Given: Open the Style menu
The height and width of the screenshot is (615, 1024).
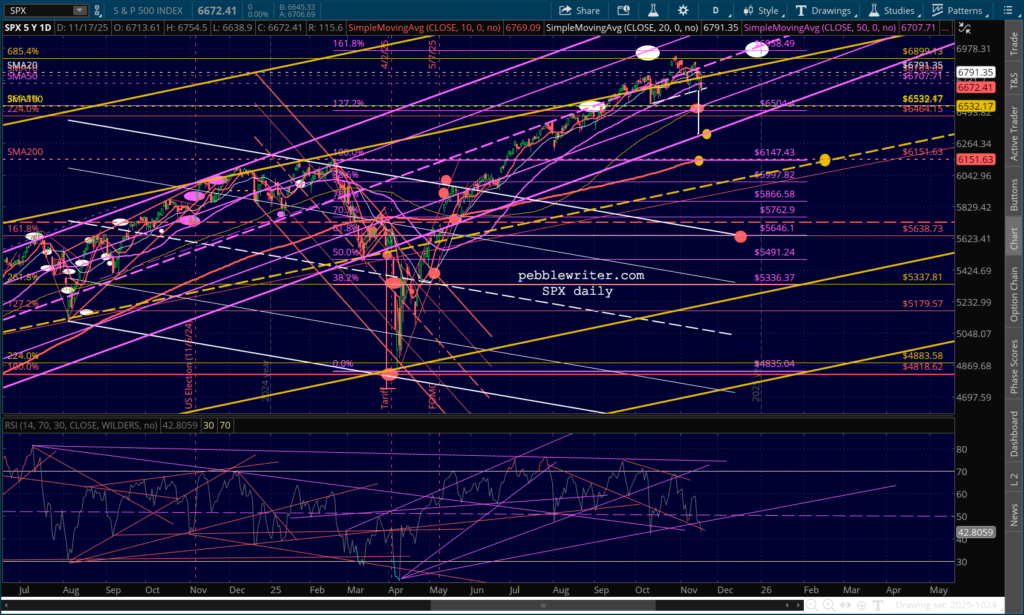Looking at the screenshot, I should [x=763, y=10].
